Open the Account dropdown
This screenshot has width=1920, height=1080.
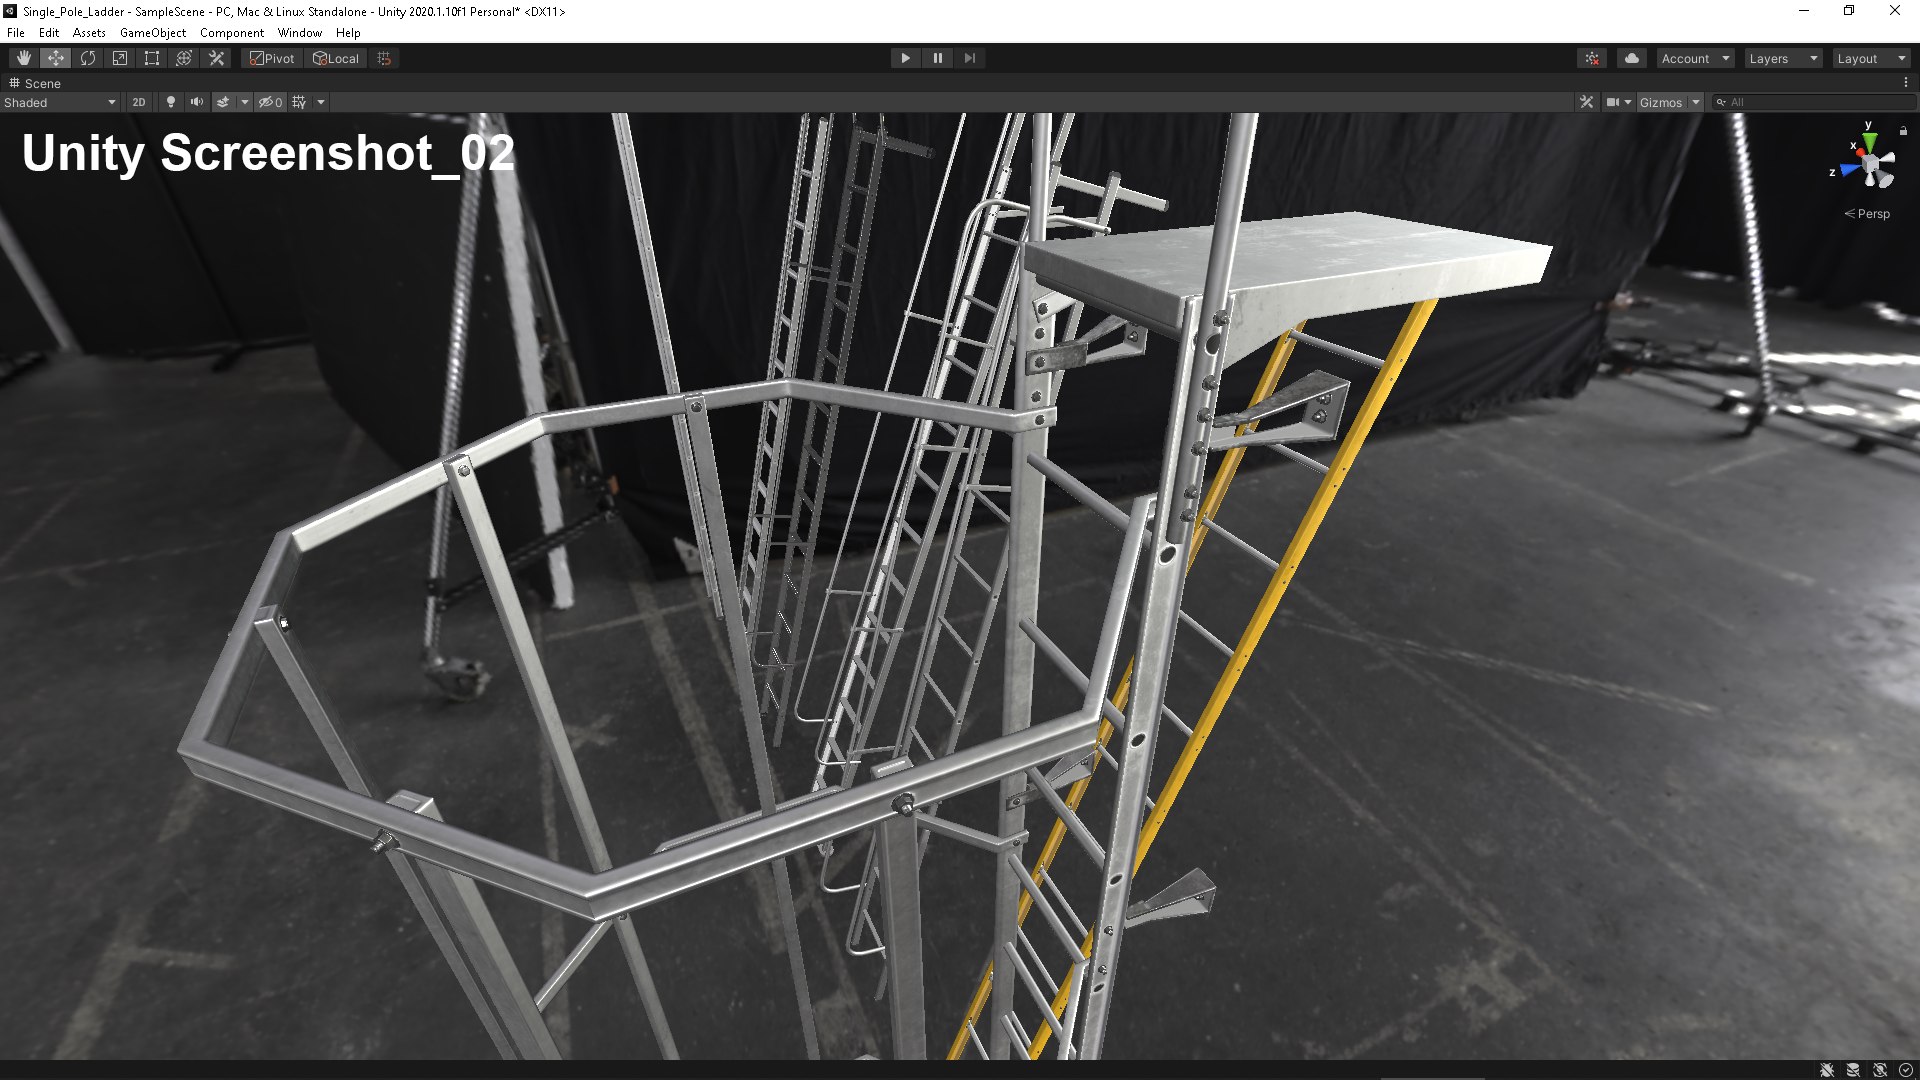[1695, 58]
